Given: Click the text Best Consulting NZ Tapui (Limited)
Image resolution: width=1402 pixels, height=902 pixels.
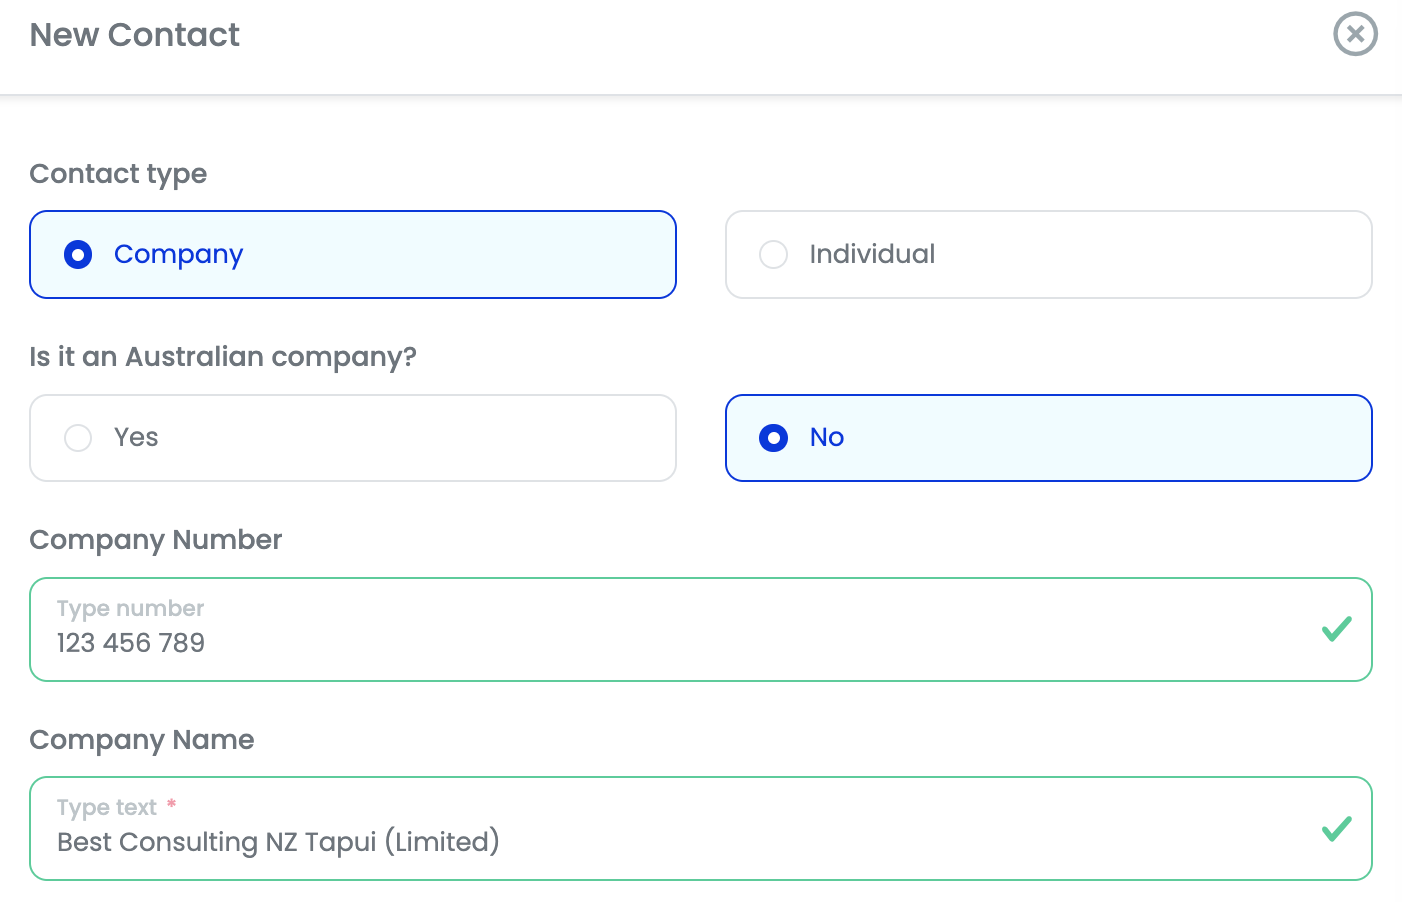Looking at the screenshot, I should pyautogui.click(x=278, y=842).
